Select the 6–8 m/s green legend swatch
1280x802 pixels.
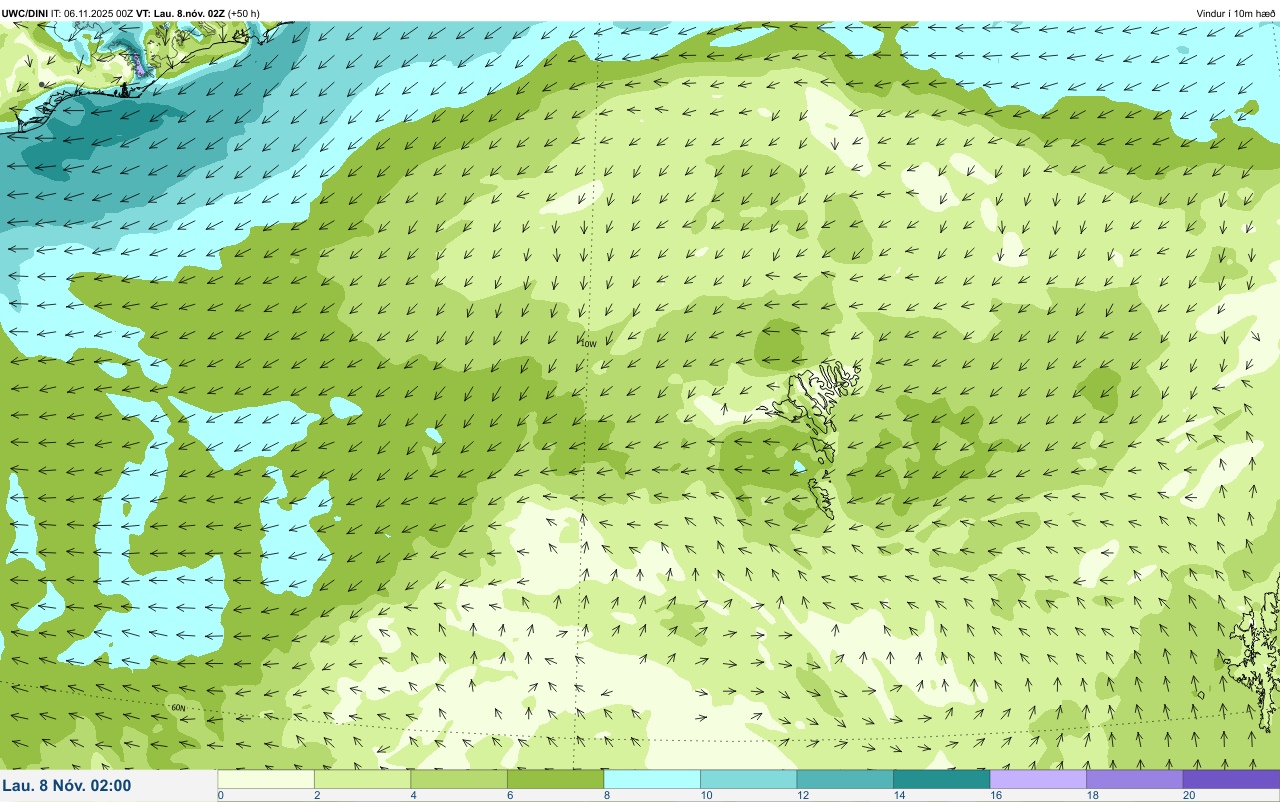click(x=555, y=779)
